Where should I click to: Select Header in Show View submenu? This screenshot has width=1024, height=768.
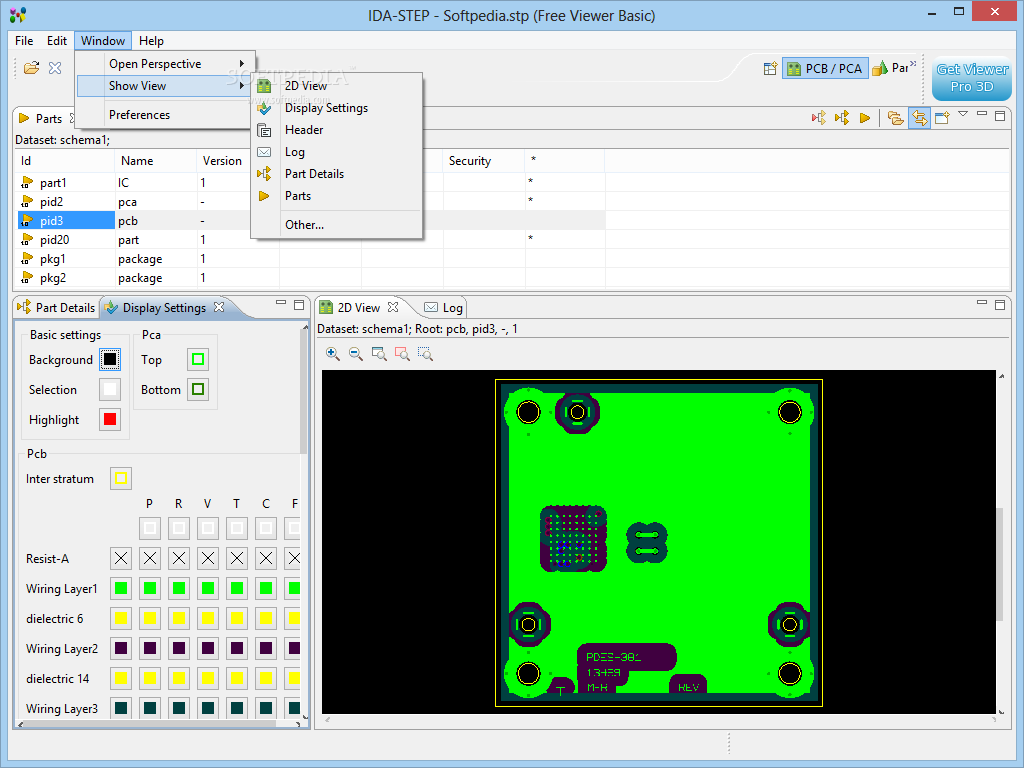point(337,130)
